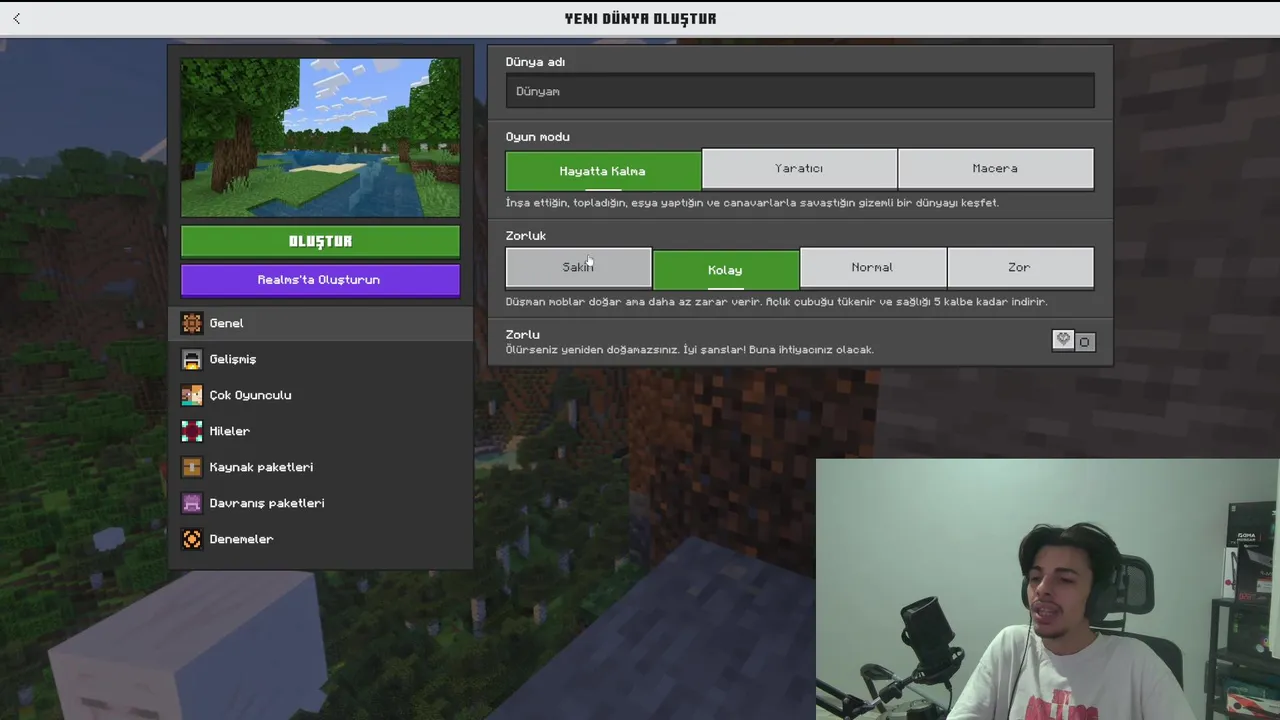Click the Genel tab icon
Viewport: 1280px width, 720px height.
tap(192, 323)
